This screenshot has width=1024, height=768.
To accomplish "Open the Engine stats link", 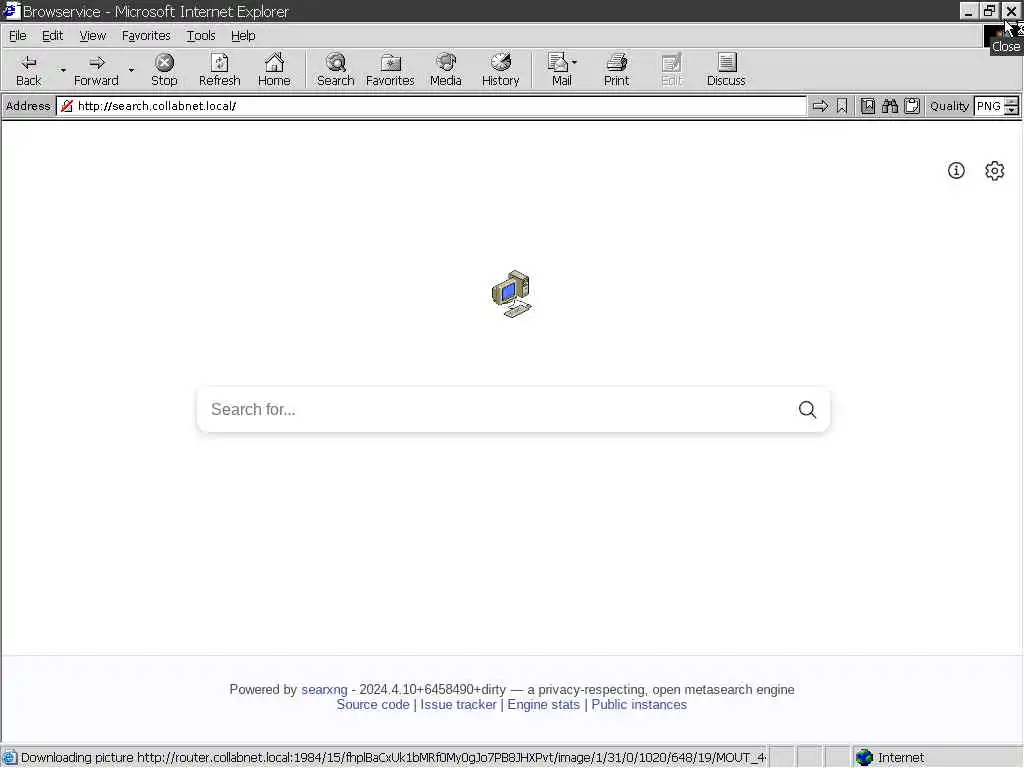I will [x=543, y=705].
